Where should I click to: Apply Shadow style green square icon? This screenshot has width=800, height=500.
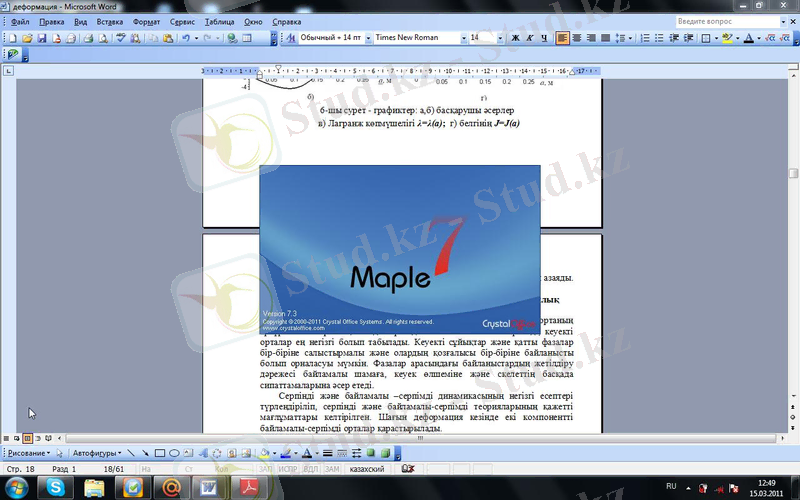click(371, 453)
